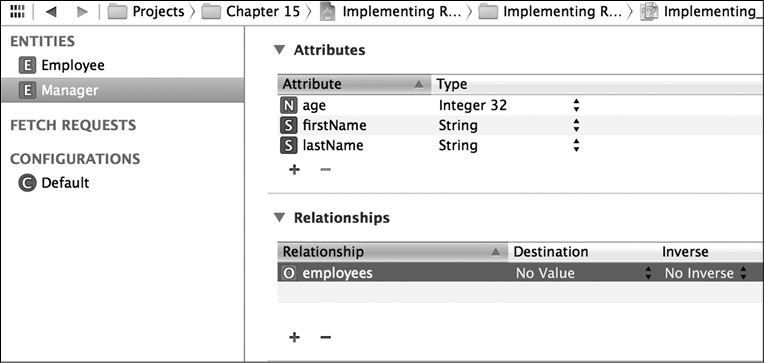Open the related items grid icon
Image resolution: width=764 pixels, height=363 pixels.
(17, 12)
